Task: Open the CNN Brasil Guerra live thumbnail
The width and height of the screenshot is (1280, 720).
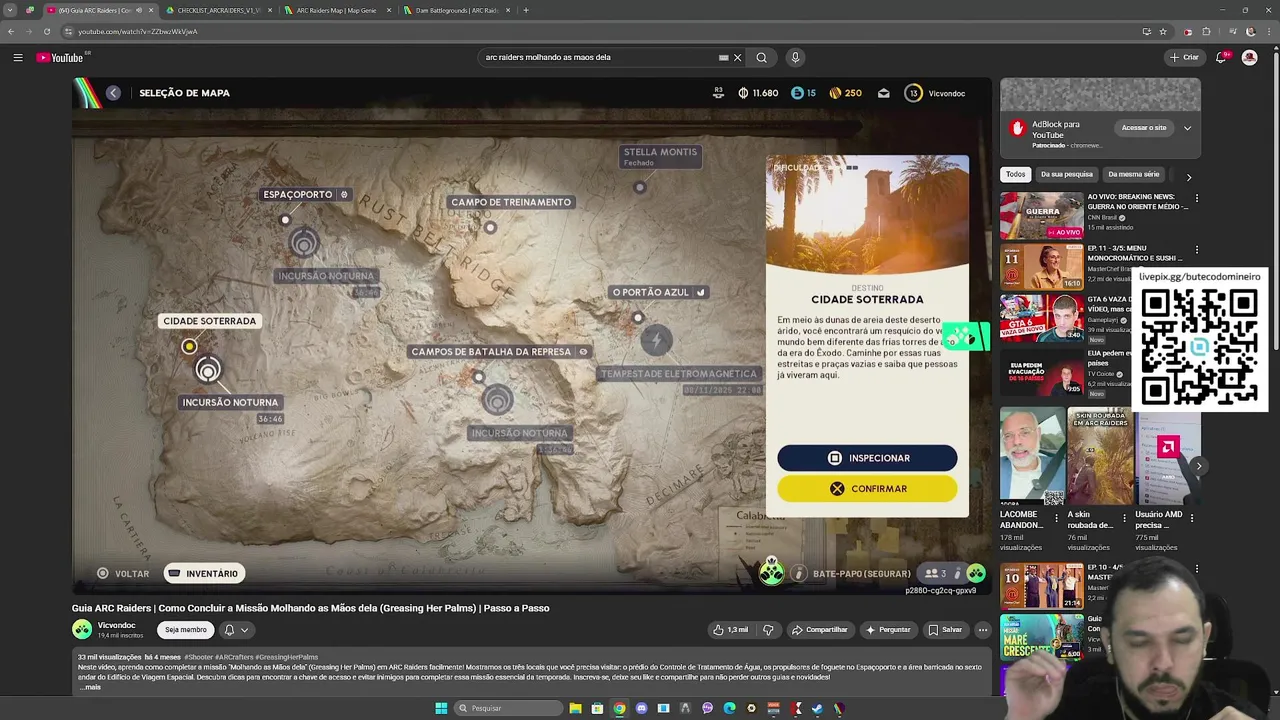Action: [1042, 216]
